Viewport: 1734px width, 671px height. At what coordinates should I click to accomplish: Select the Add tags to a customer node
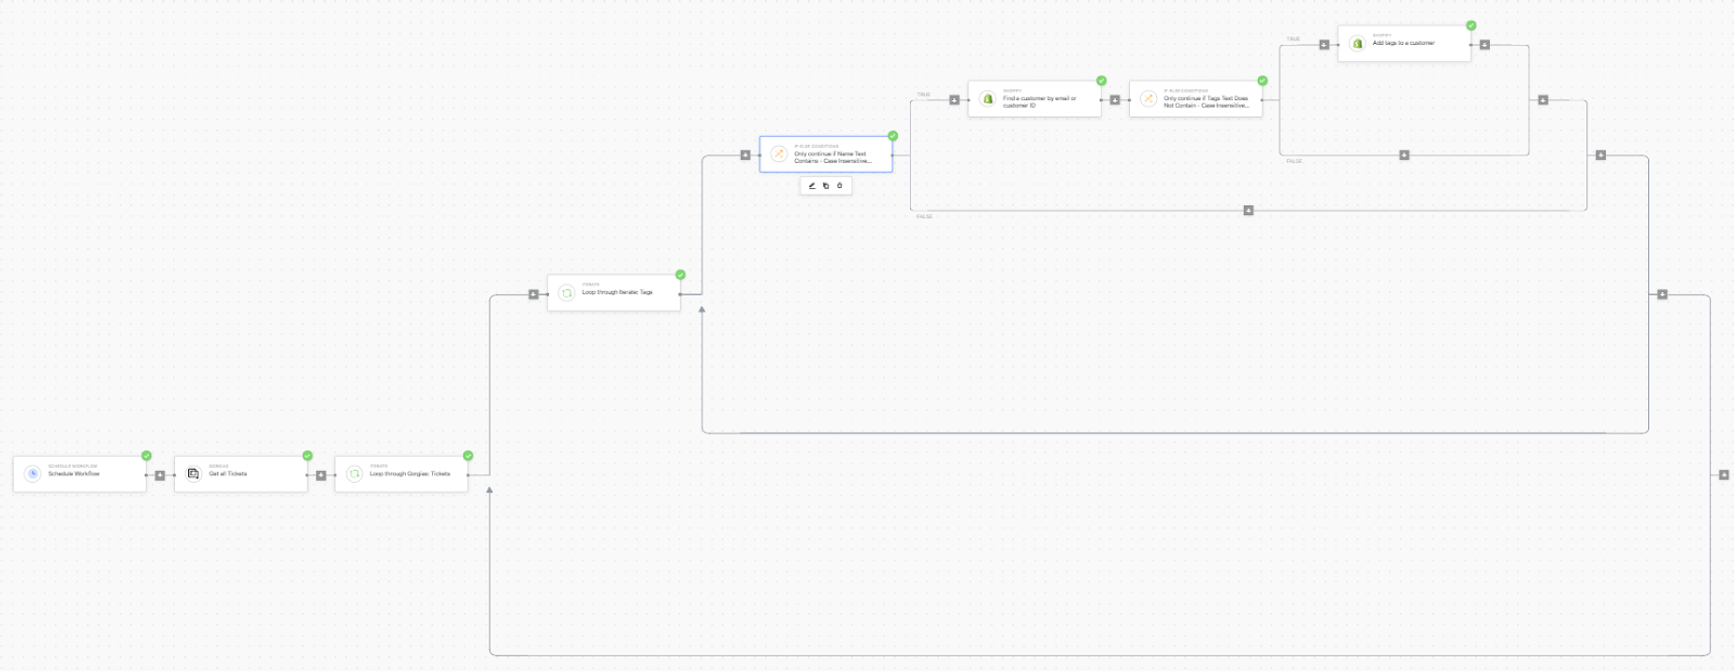[1404, 44]
